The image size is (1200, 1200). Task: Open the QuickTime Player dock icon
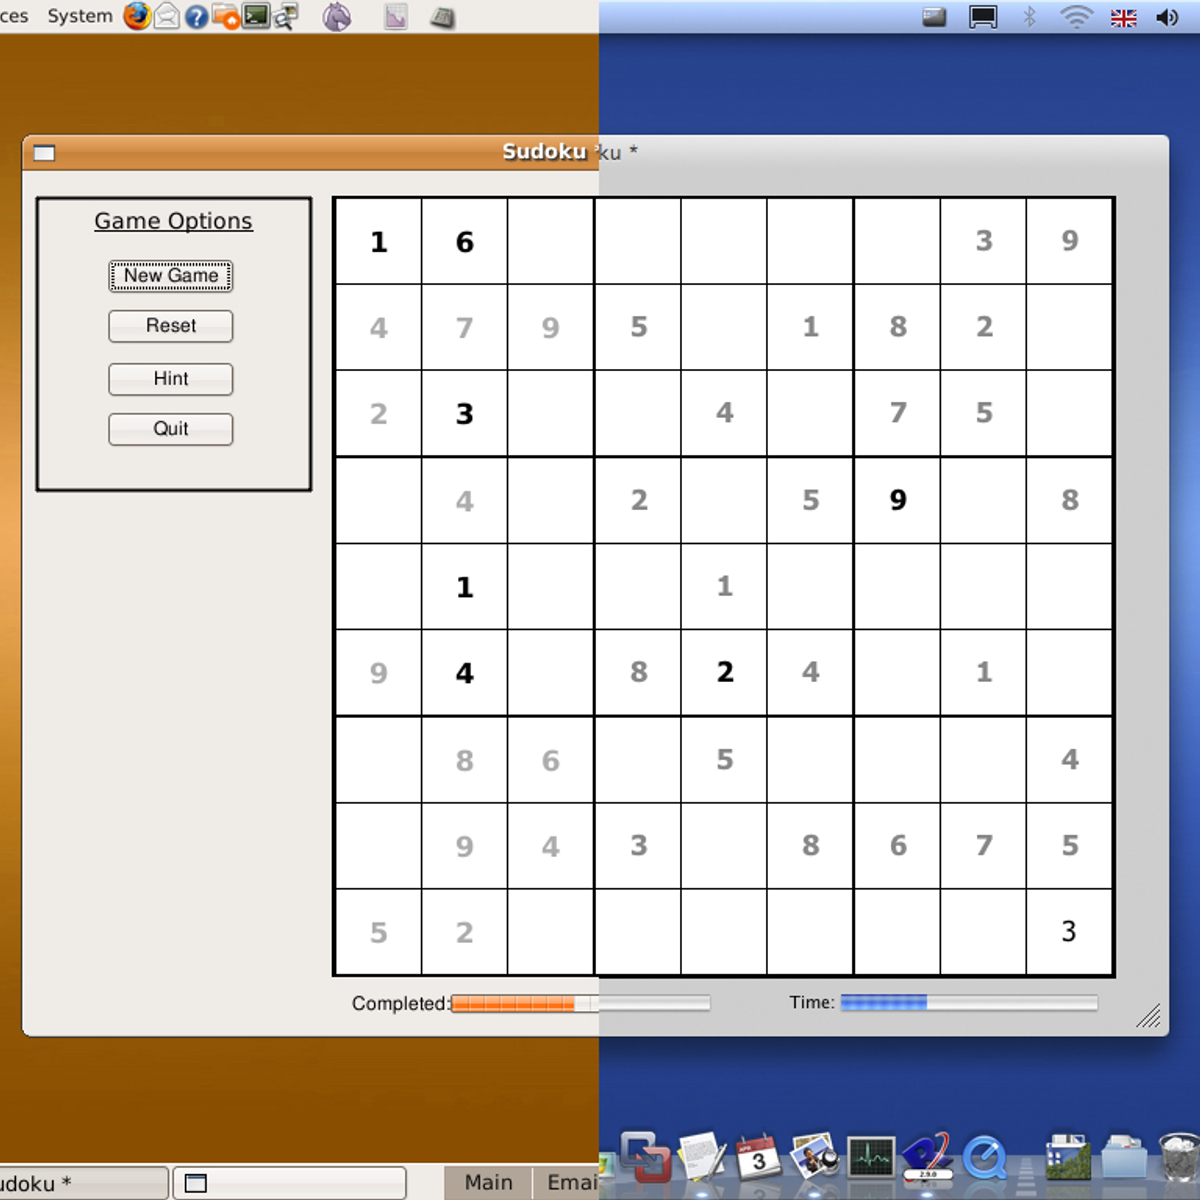tap(985, 1159)
